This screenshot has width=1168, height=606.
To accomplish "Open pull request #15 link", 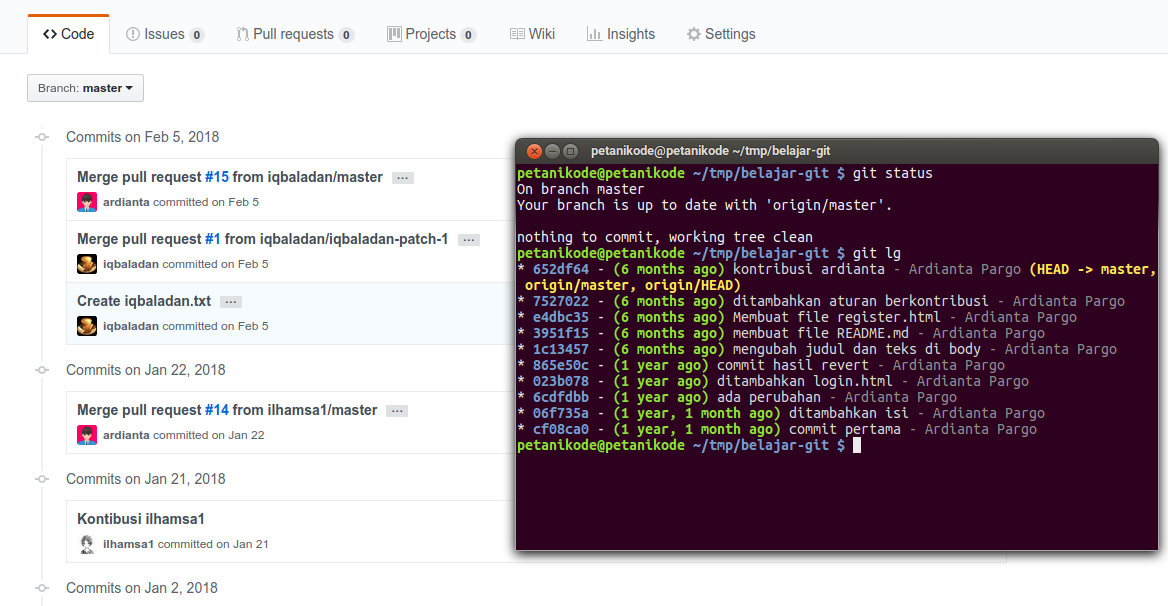I will [x=217, y=177].
